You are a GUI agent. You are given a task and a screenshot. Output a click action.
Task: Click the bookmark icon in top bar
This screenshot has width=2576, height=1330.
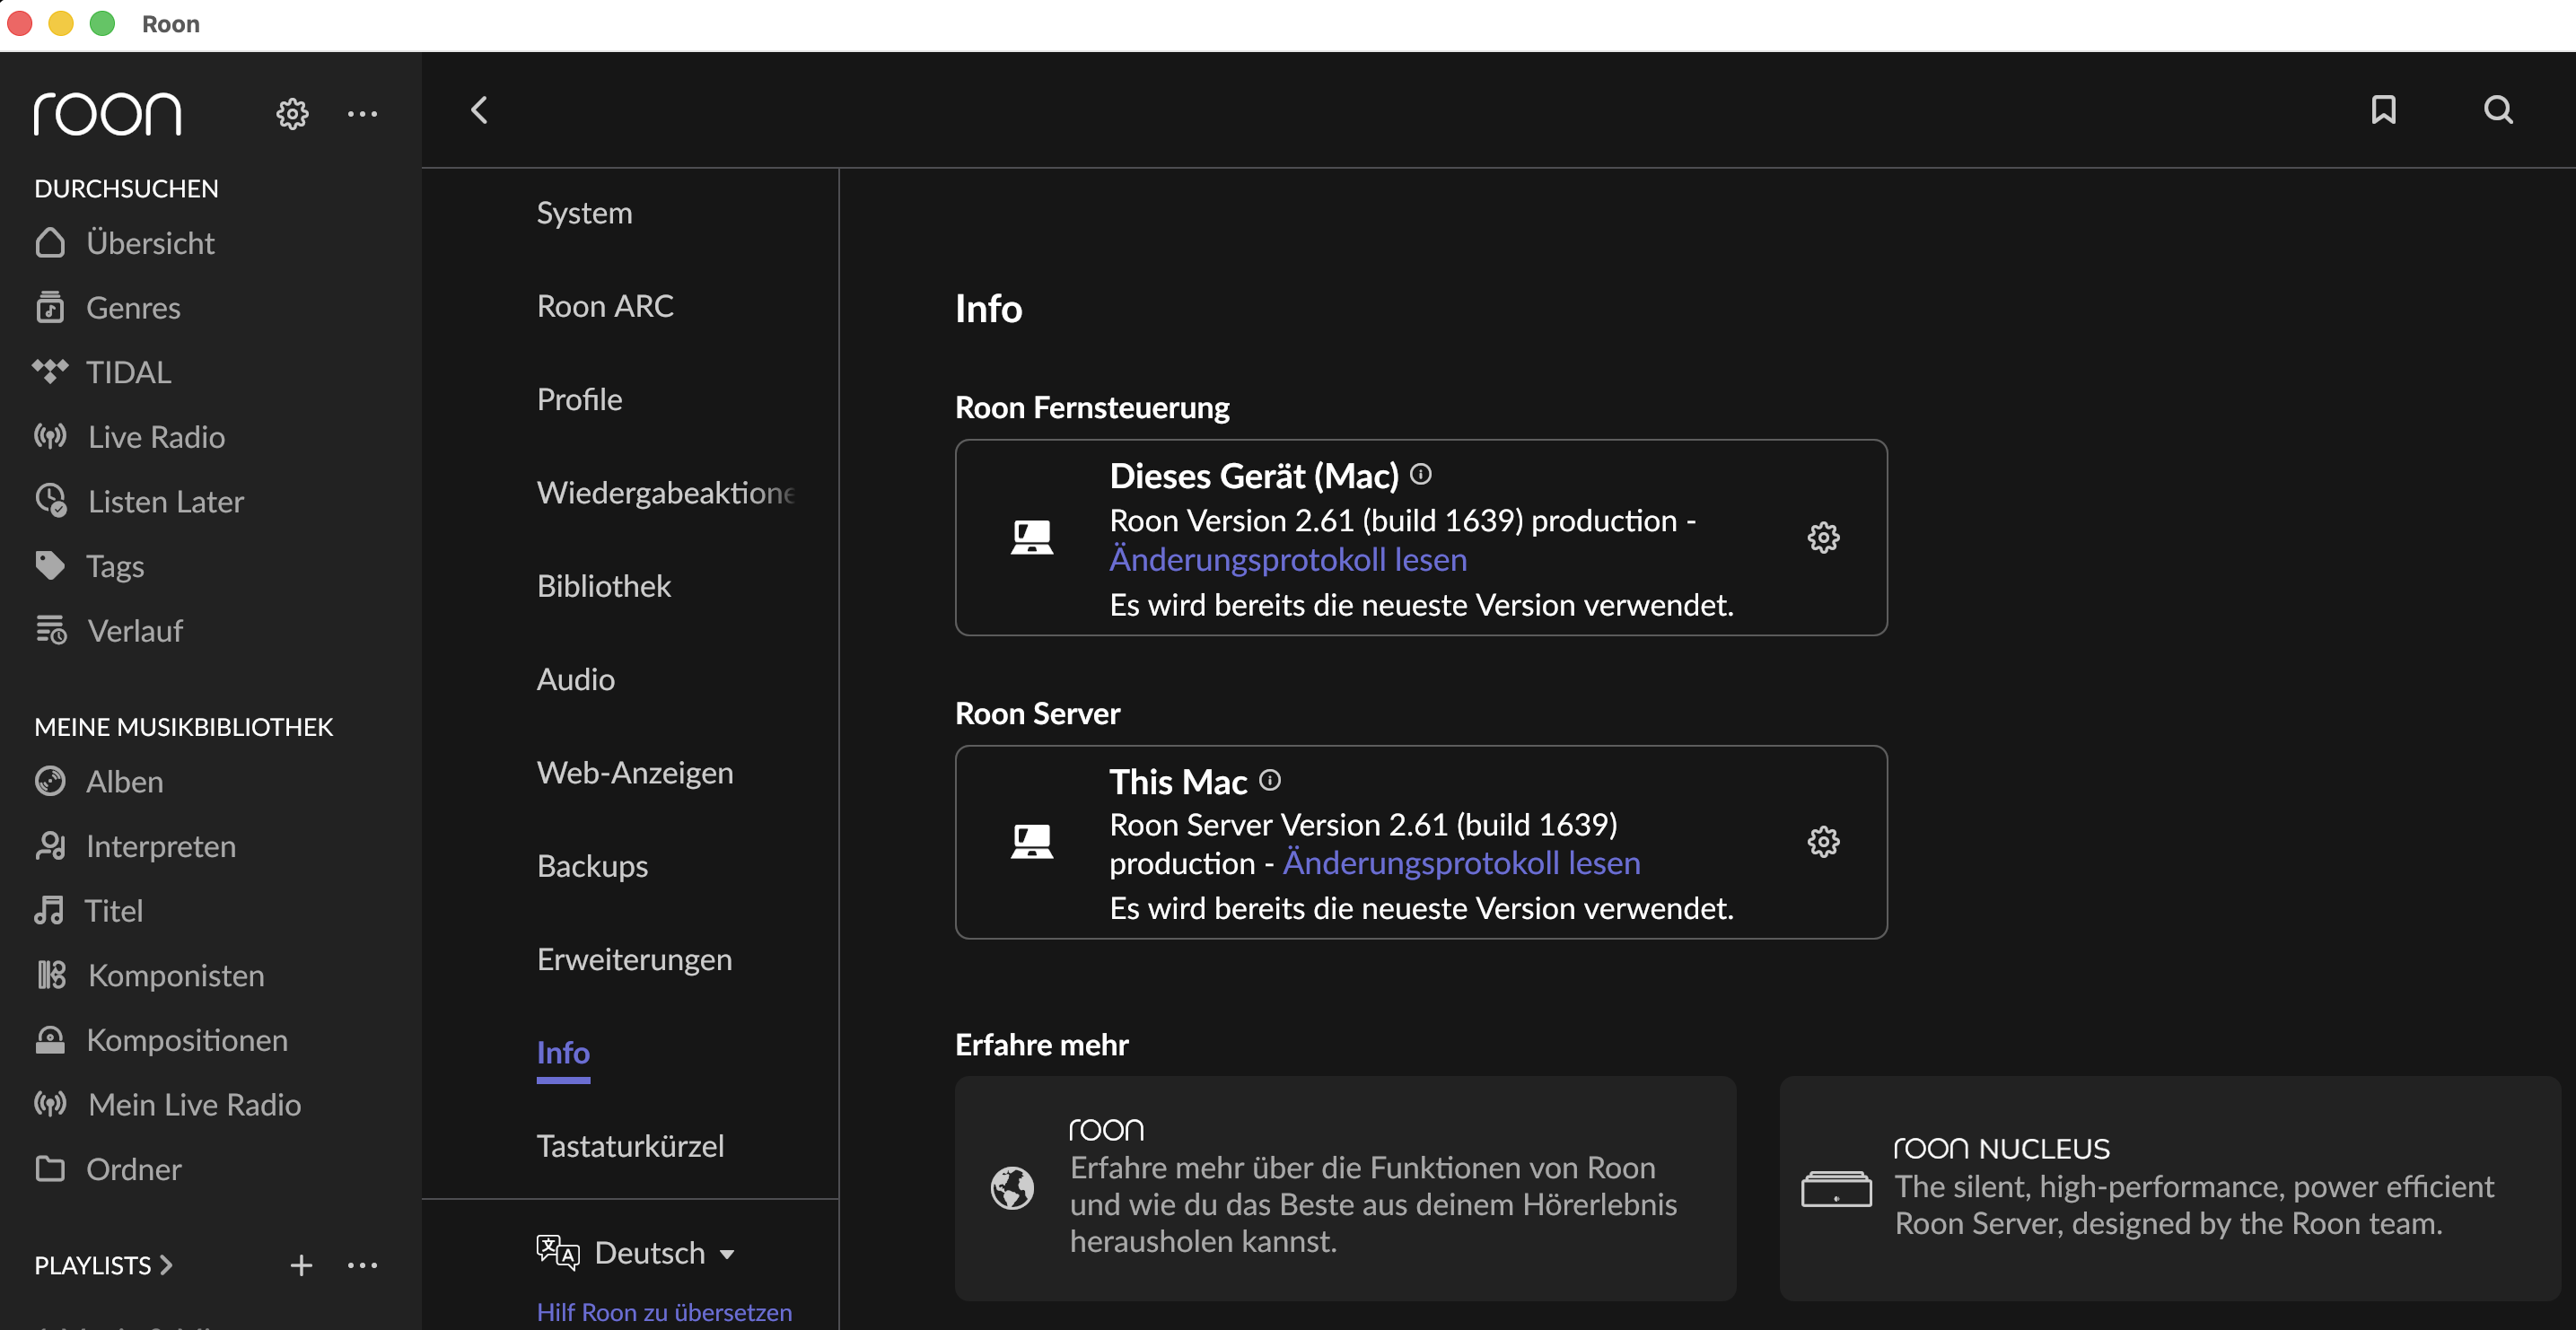[x=2383, y=110]
